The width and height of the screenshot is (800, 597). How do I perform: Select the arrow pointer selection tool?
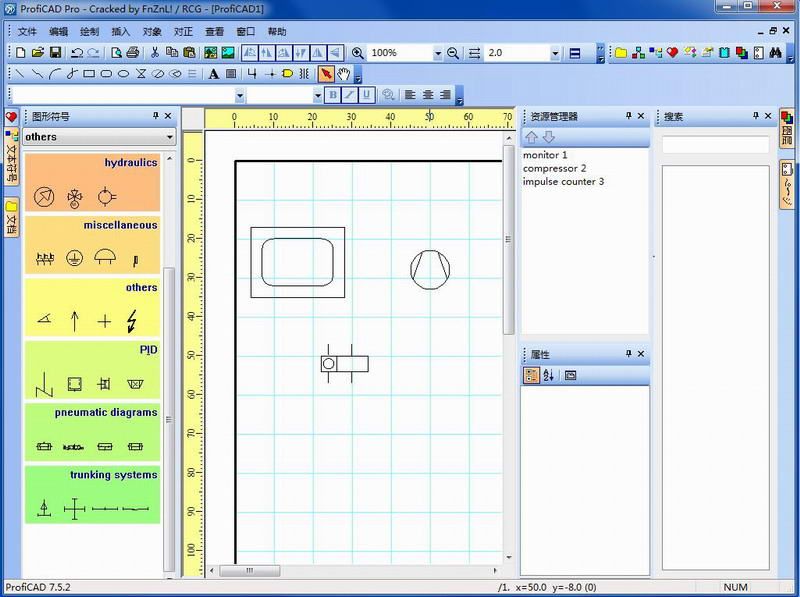coord(326,73)
